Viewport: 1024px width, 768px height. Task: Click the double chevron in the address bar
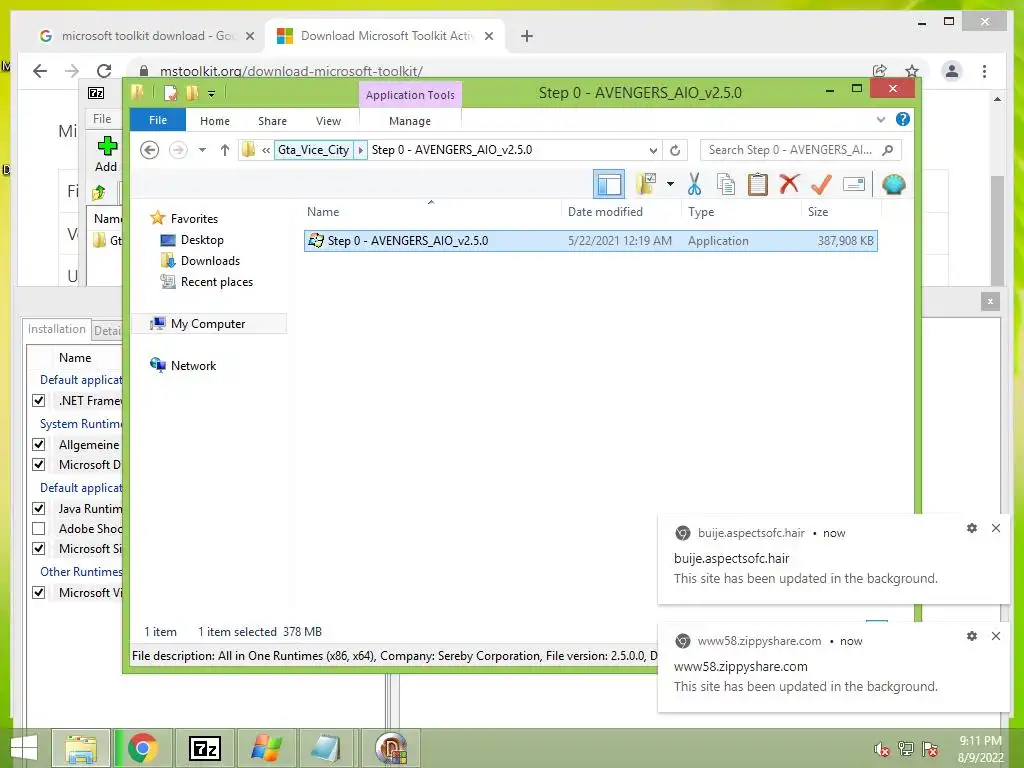[x=266, y=150]
